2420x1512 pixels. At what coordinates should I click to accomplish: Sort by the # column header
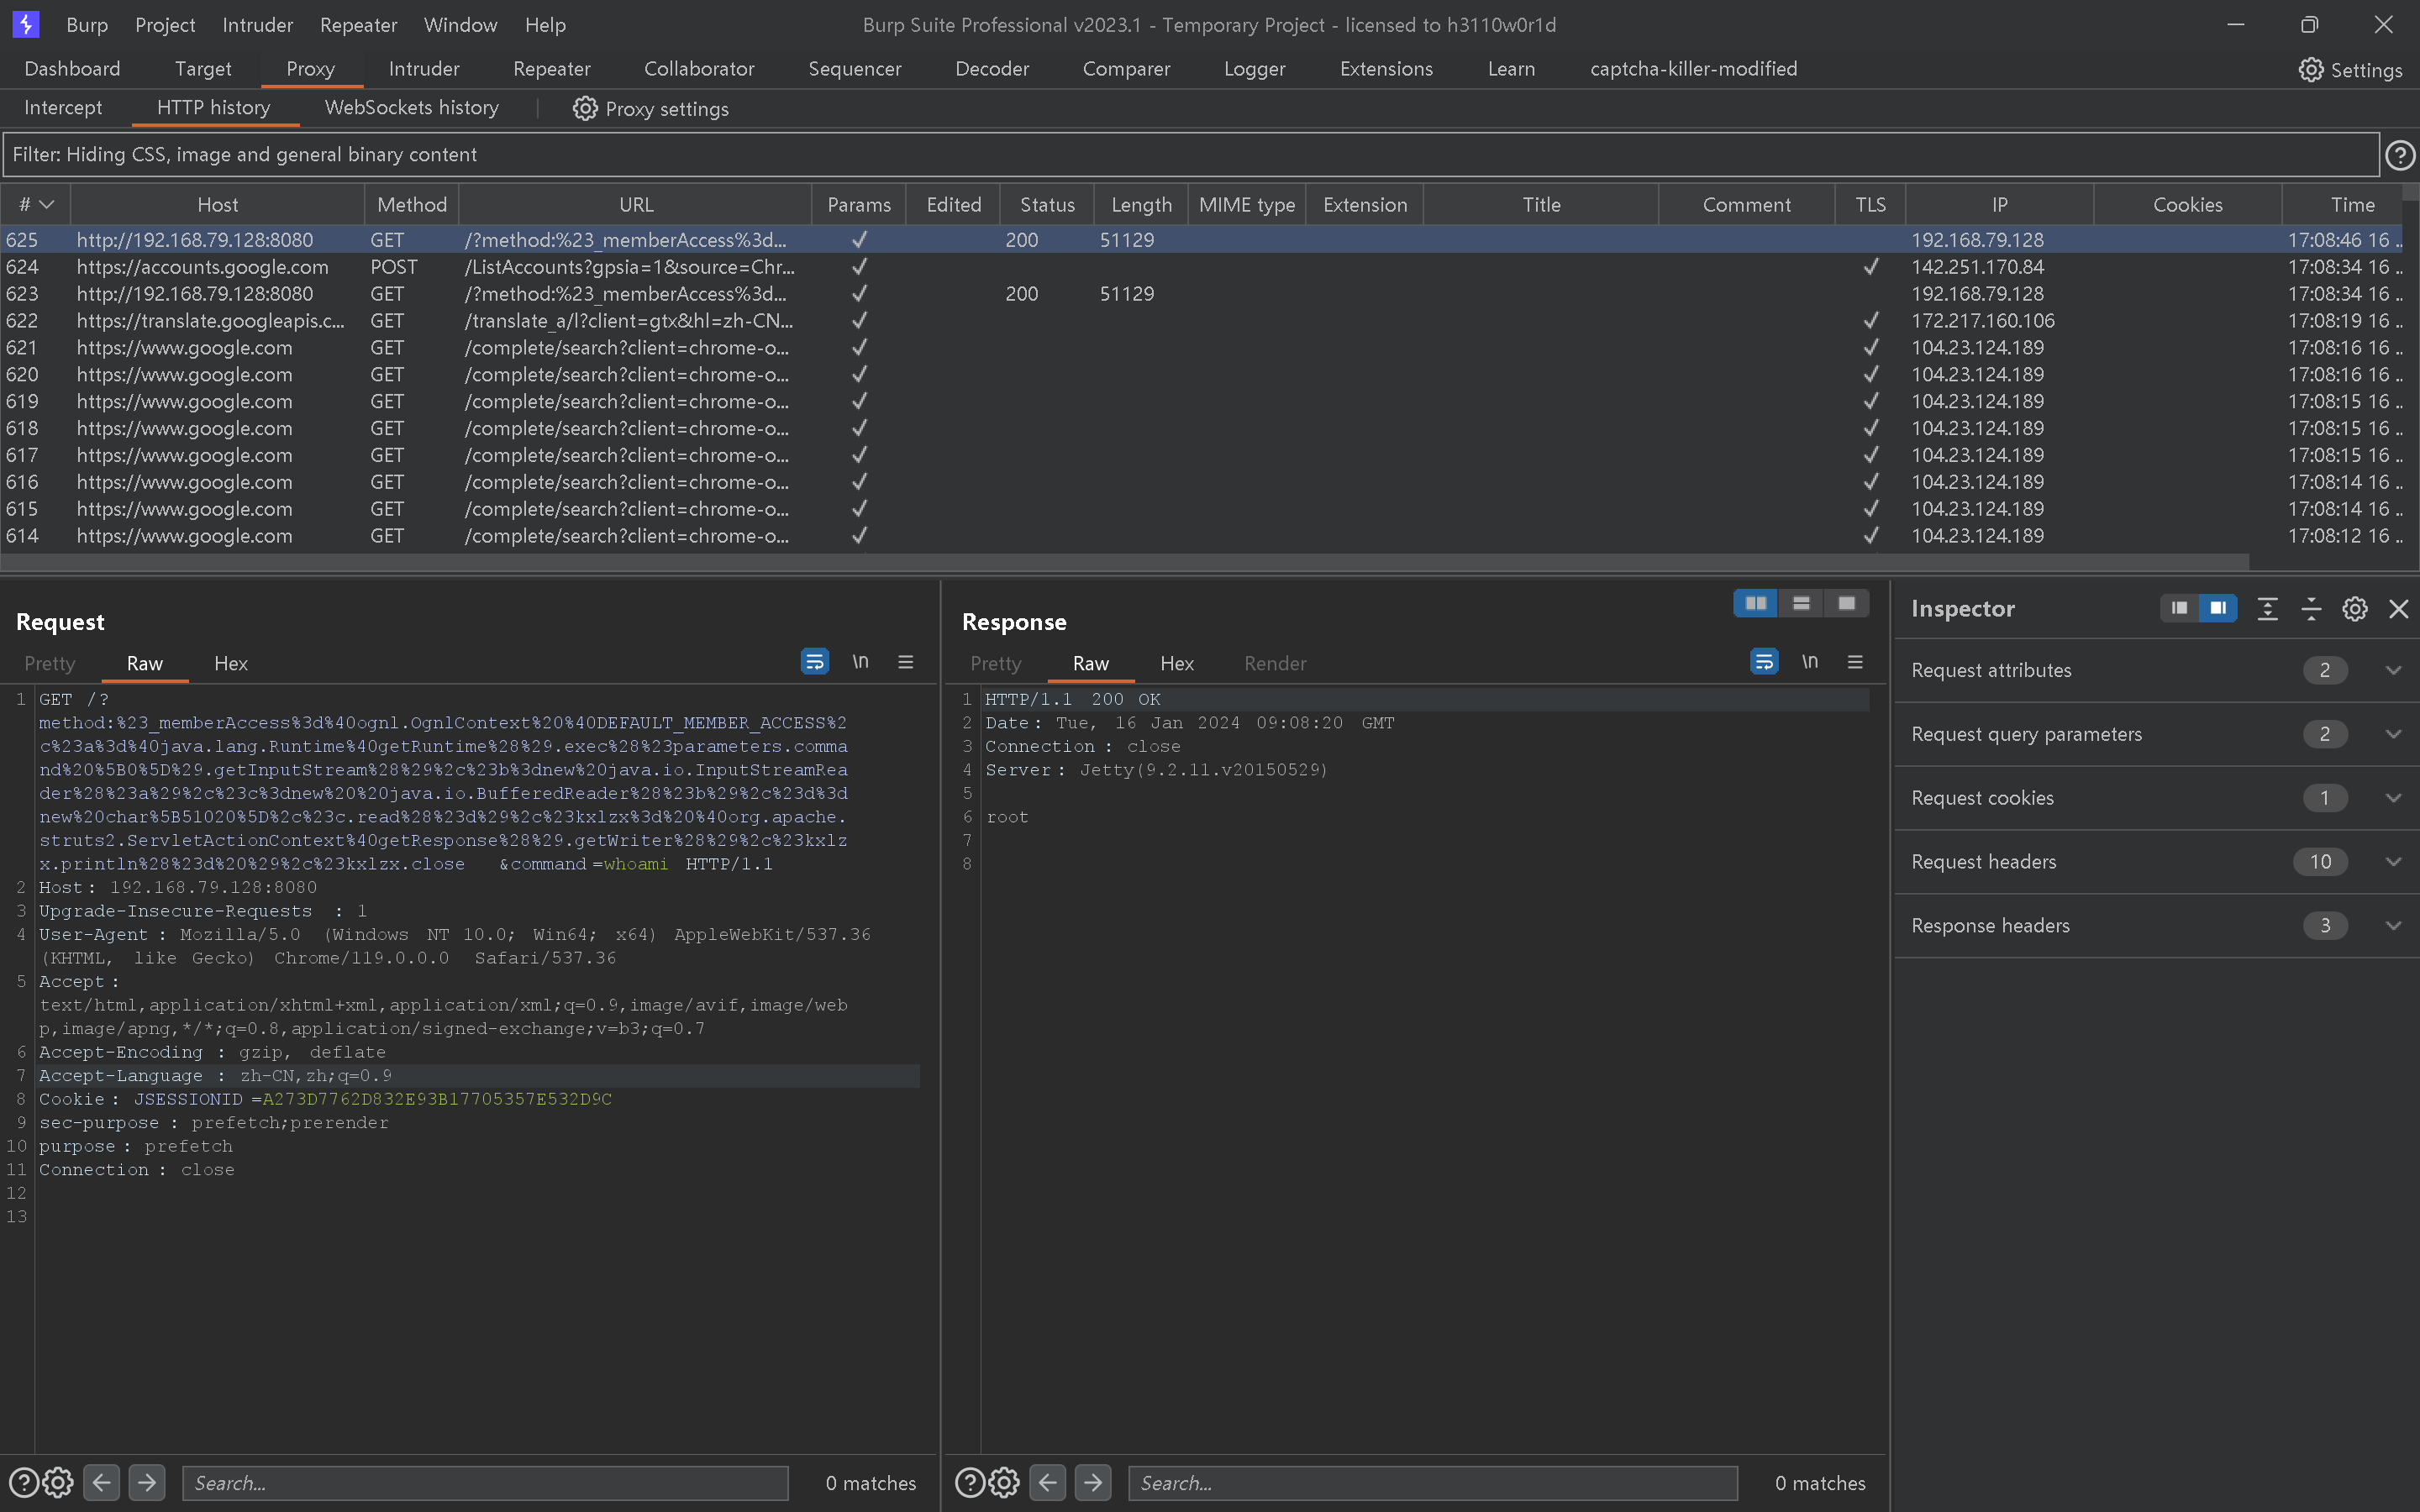[x=36, y=204]
